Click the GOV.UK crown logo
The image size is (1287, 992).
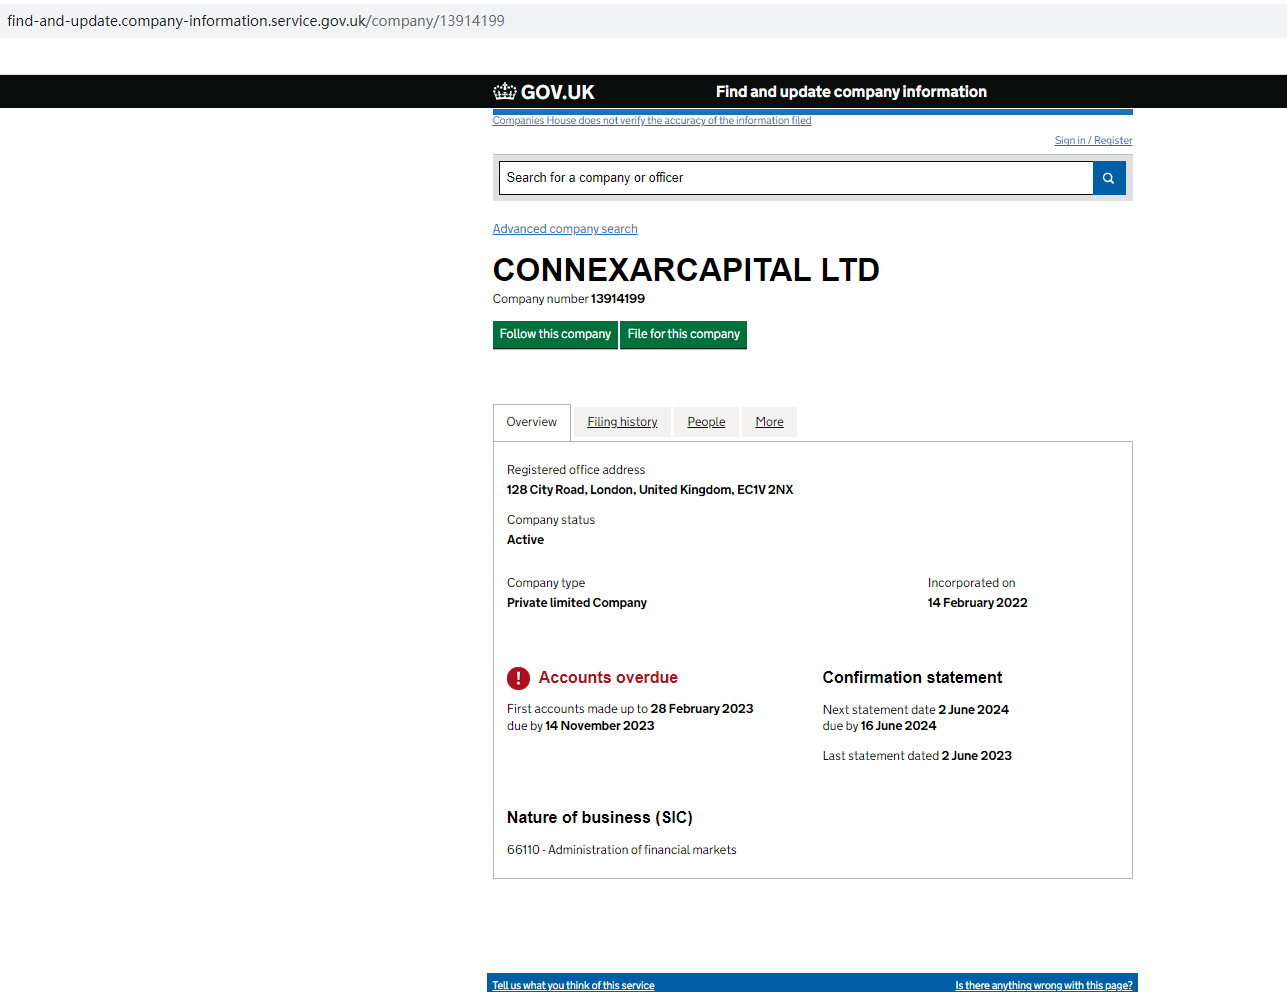[x=544, y=92]
